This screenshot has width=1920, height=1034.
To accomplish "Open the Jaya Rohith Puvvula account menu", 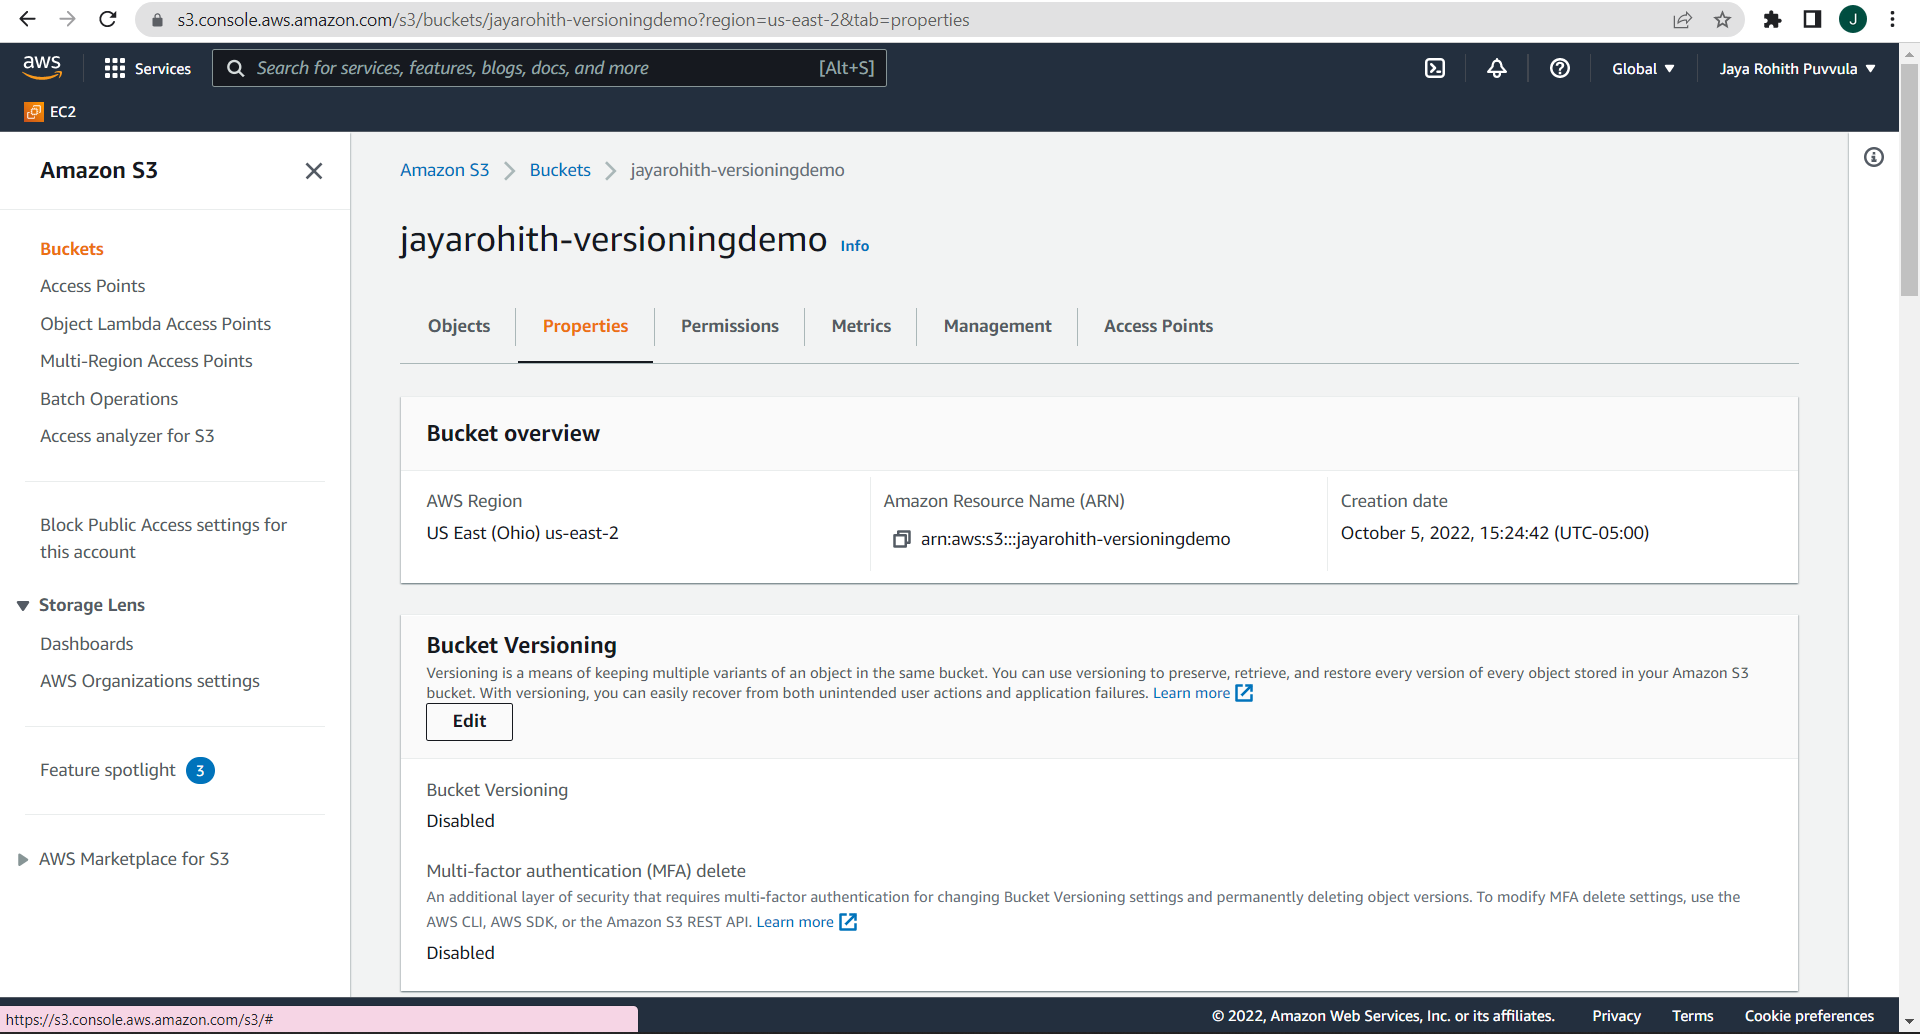I will tap(1797, 68).
